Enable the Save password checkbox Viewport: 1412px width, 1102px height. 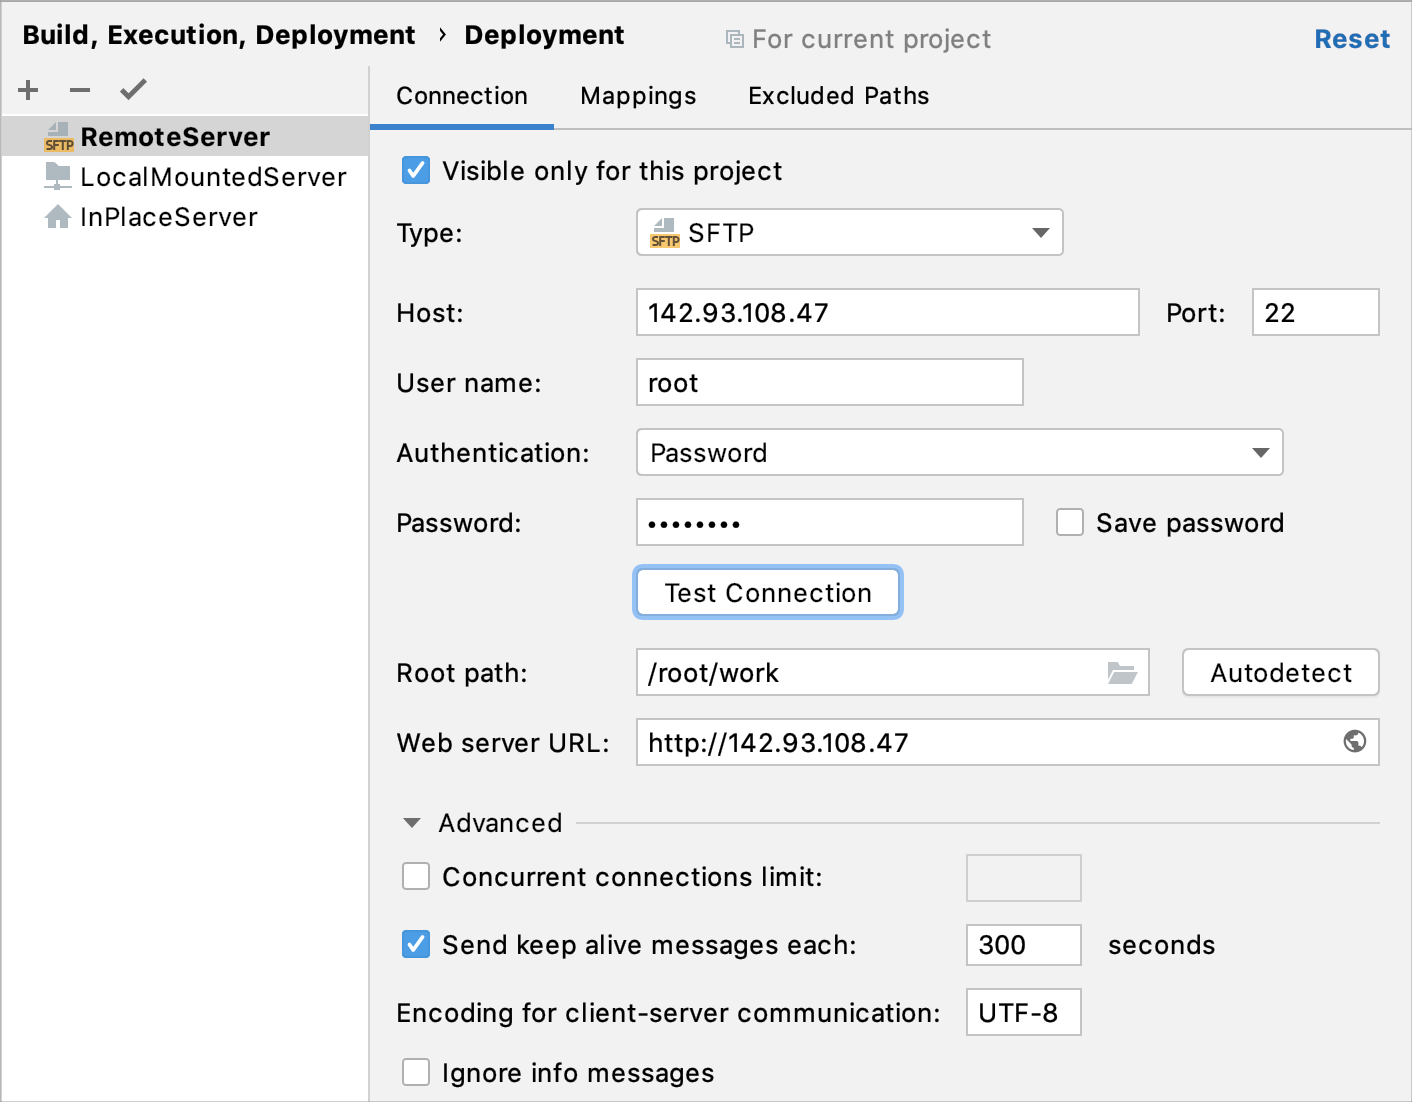pos(1070,523)
